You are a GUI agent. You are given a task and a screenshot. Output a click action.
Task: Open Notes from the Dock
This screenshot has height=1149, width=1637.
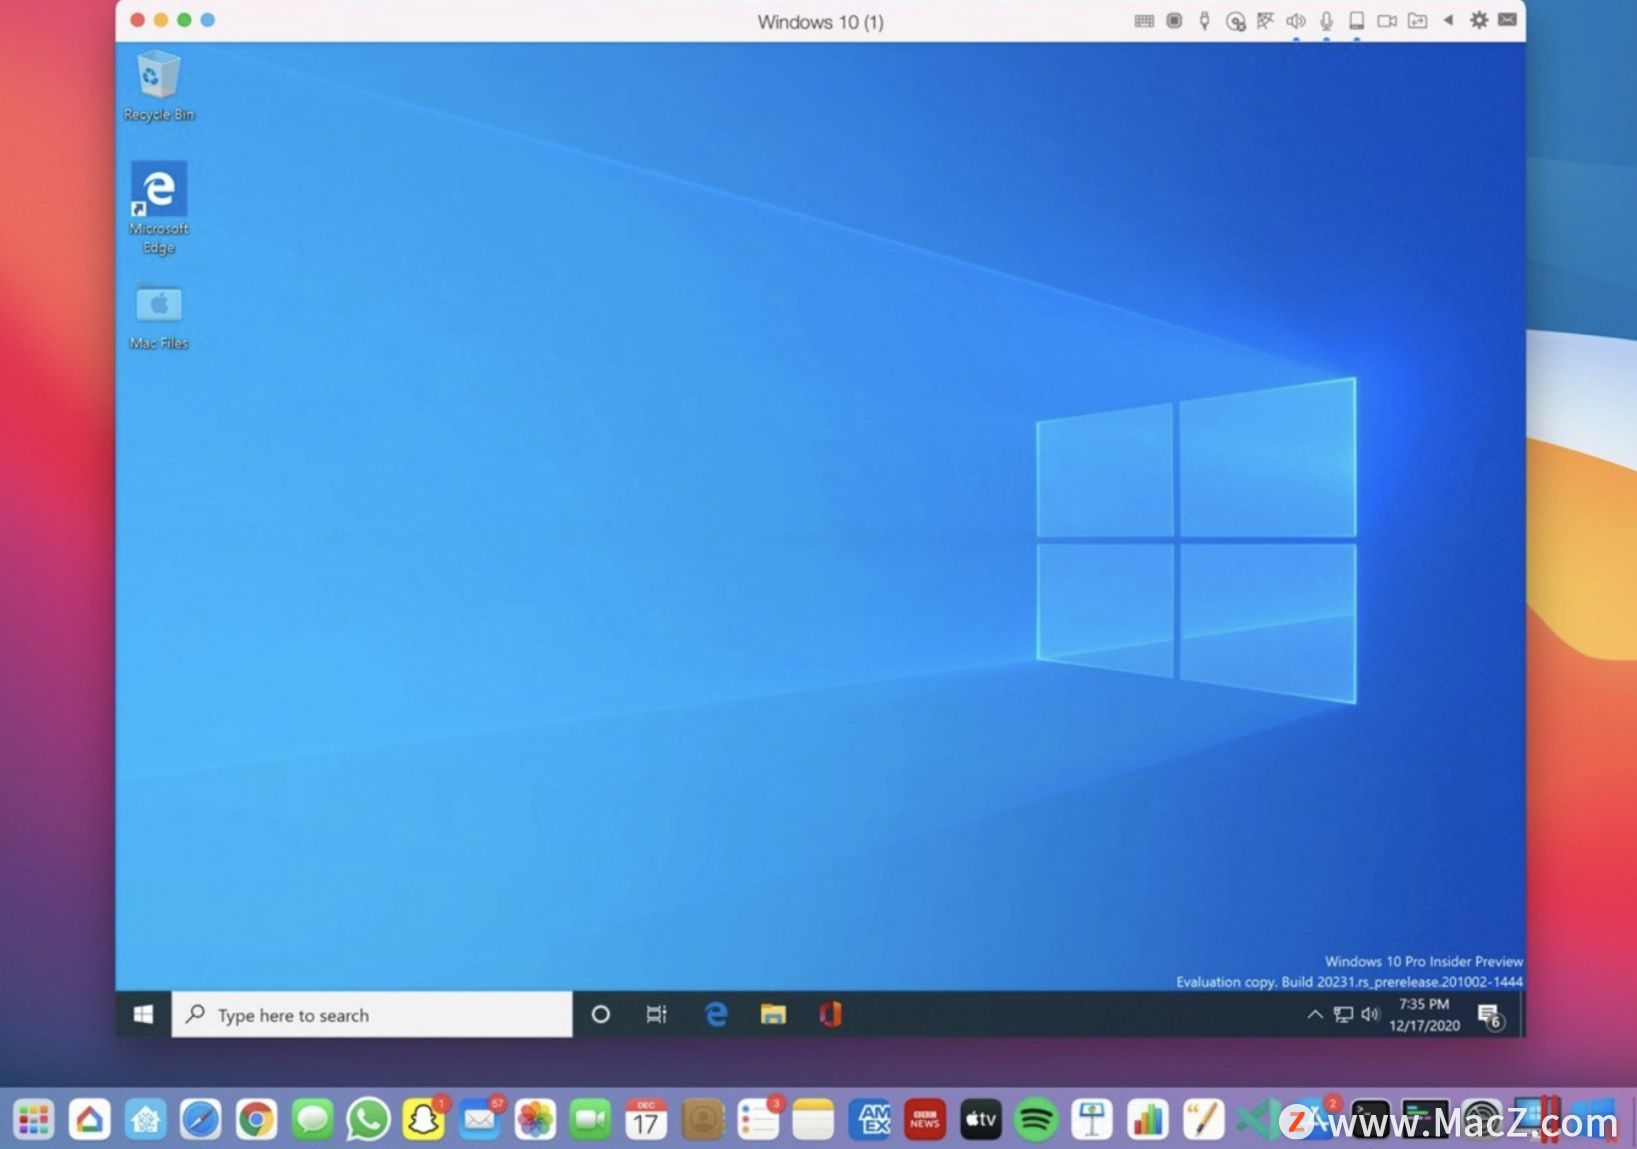[x=813, y=1120]
